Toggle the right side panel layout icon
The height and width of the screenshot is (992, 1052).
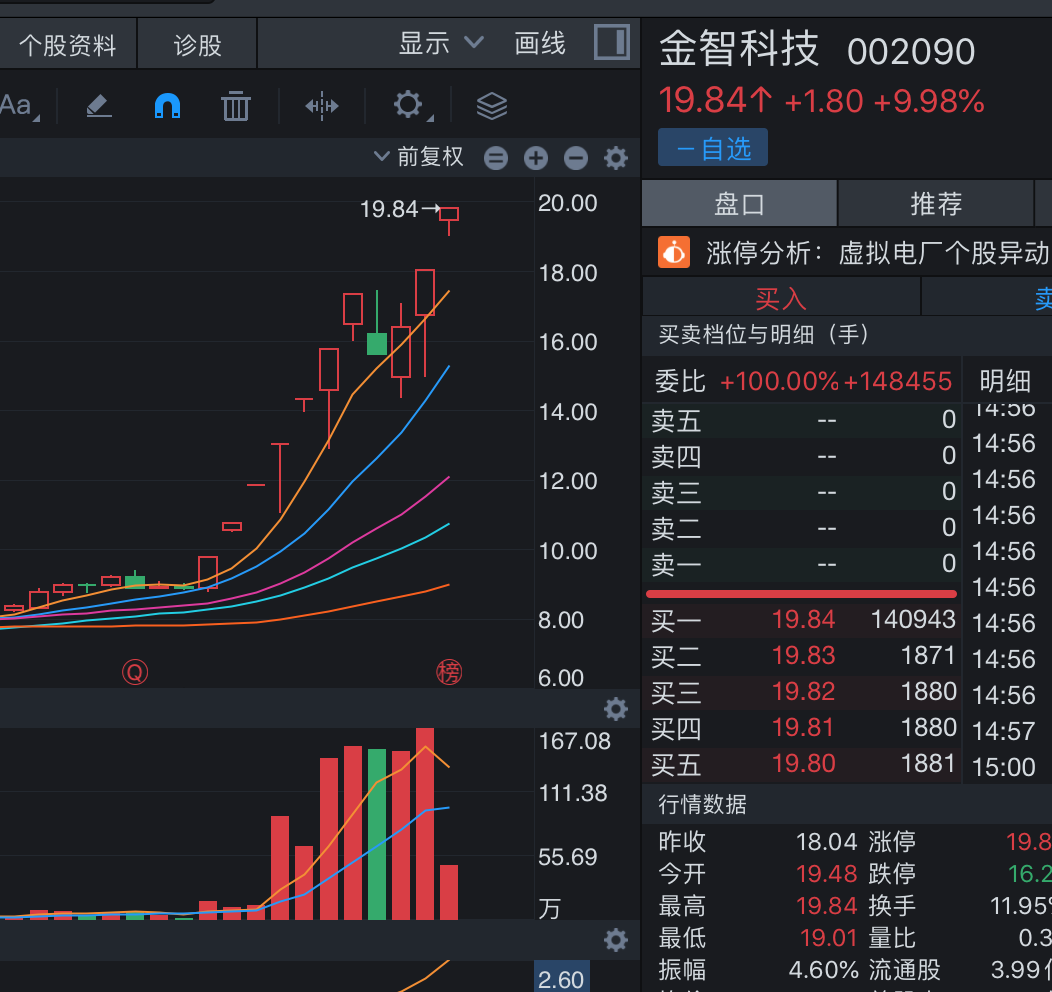click(611, 43)
